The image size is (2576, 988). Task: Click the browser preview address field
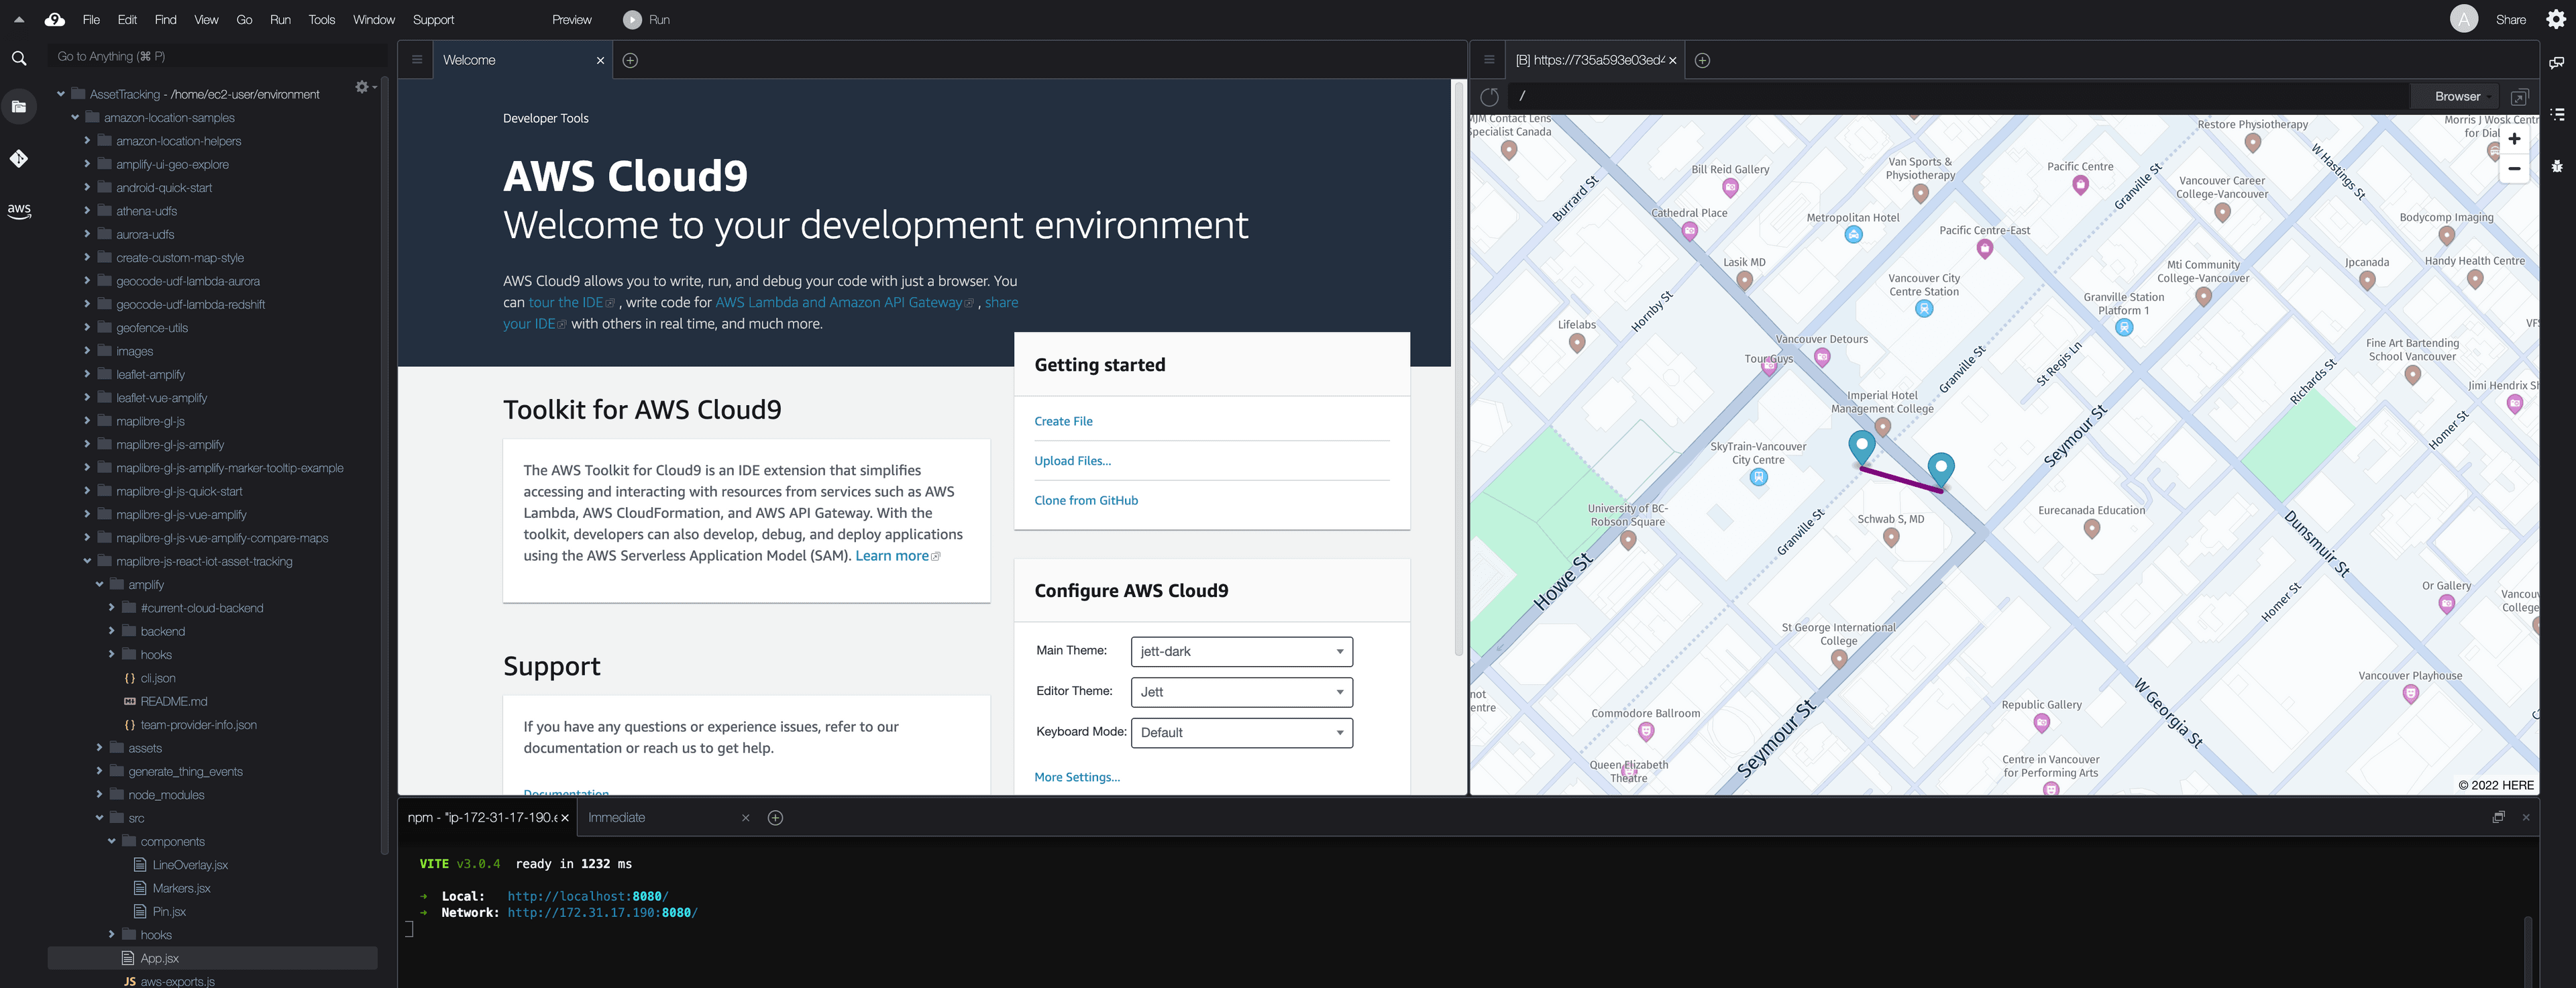(x=1958, y=97)
